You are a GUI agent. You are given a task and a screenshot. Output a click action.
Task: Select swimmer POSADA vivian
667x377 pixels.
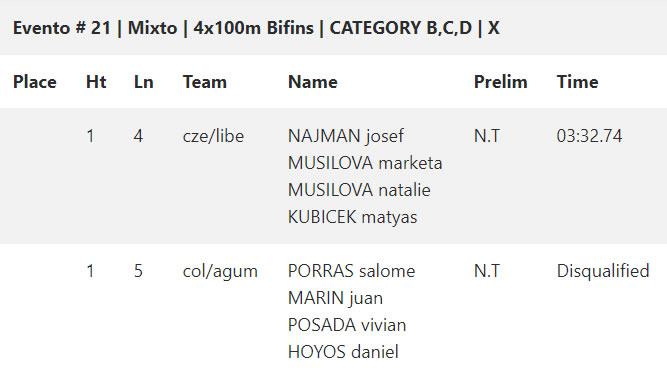click(x=347, y=325)
